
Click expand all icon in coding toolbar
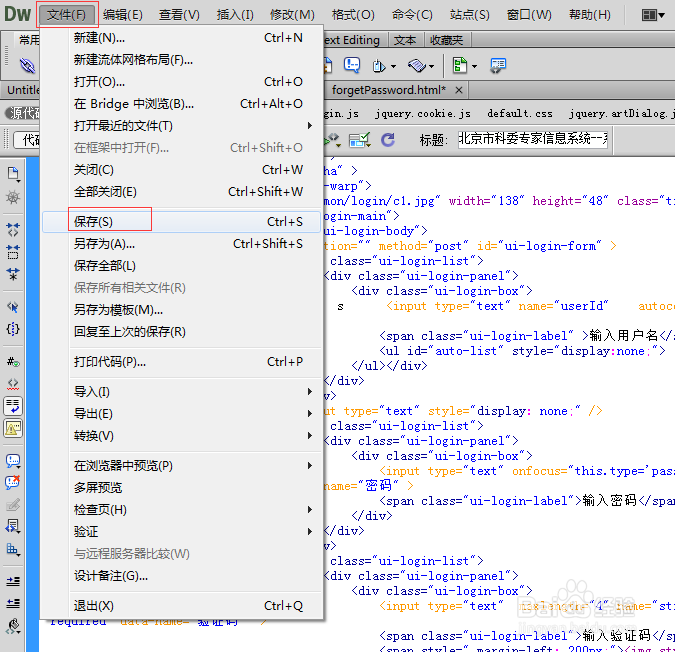pos(13,274)
